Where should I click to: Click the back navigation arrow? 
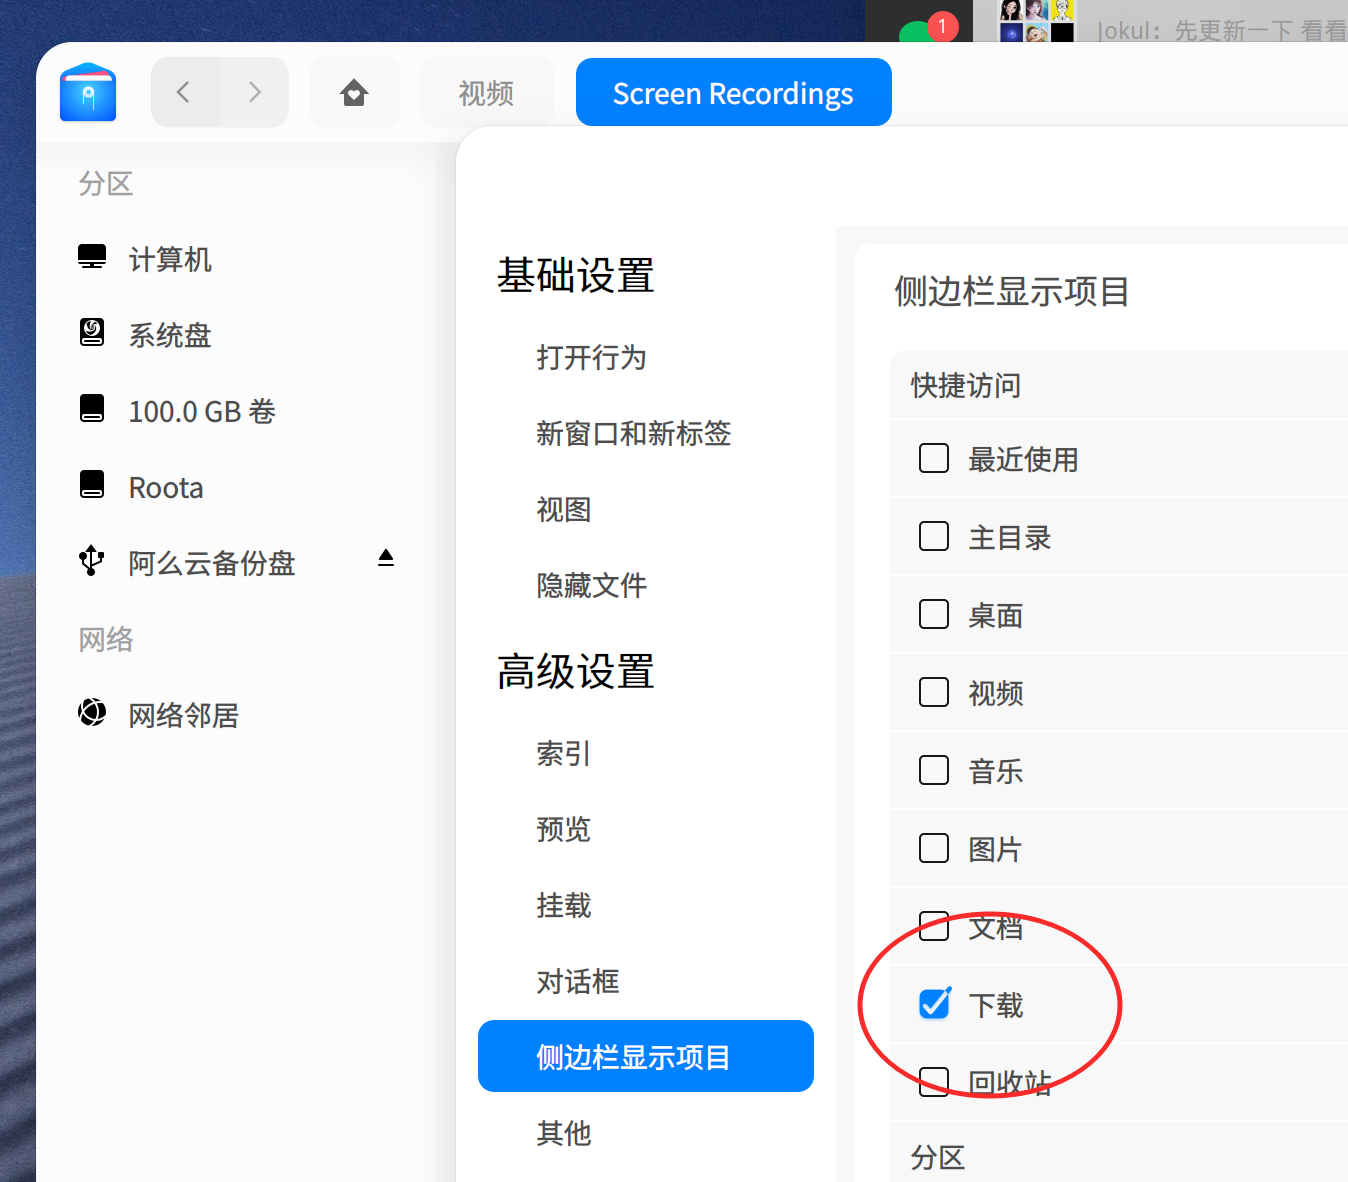coord(184,91)
